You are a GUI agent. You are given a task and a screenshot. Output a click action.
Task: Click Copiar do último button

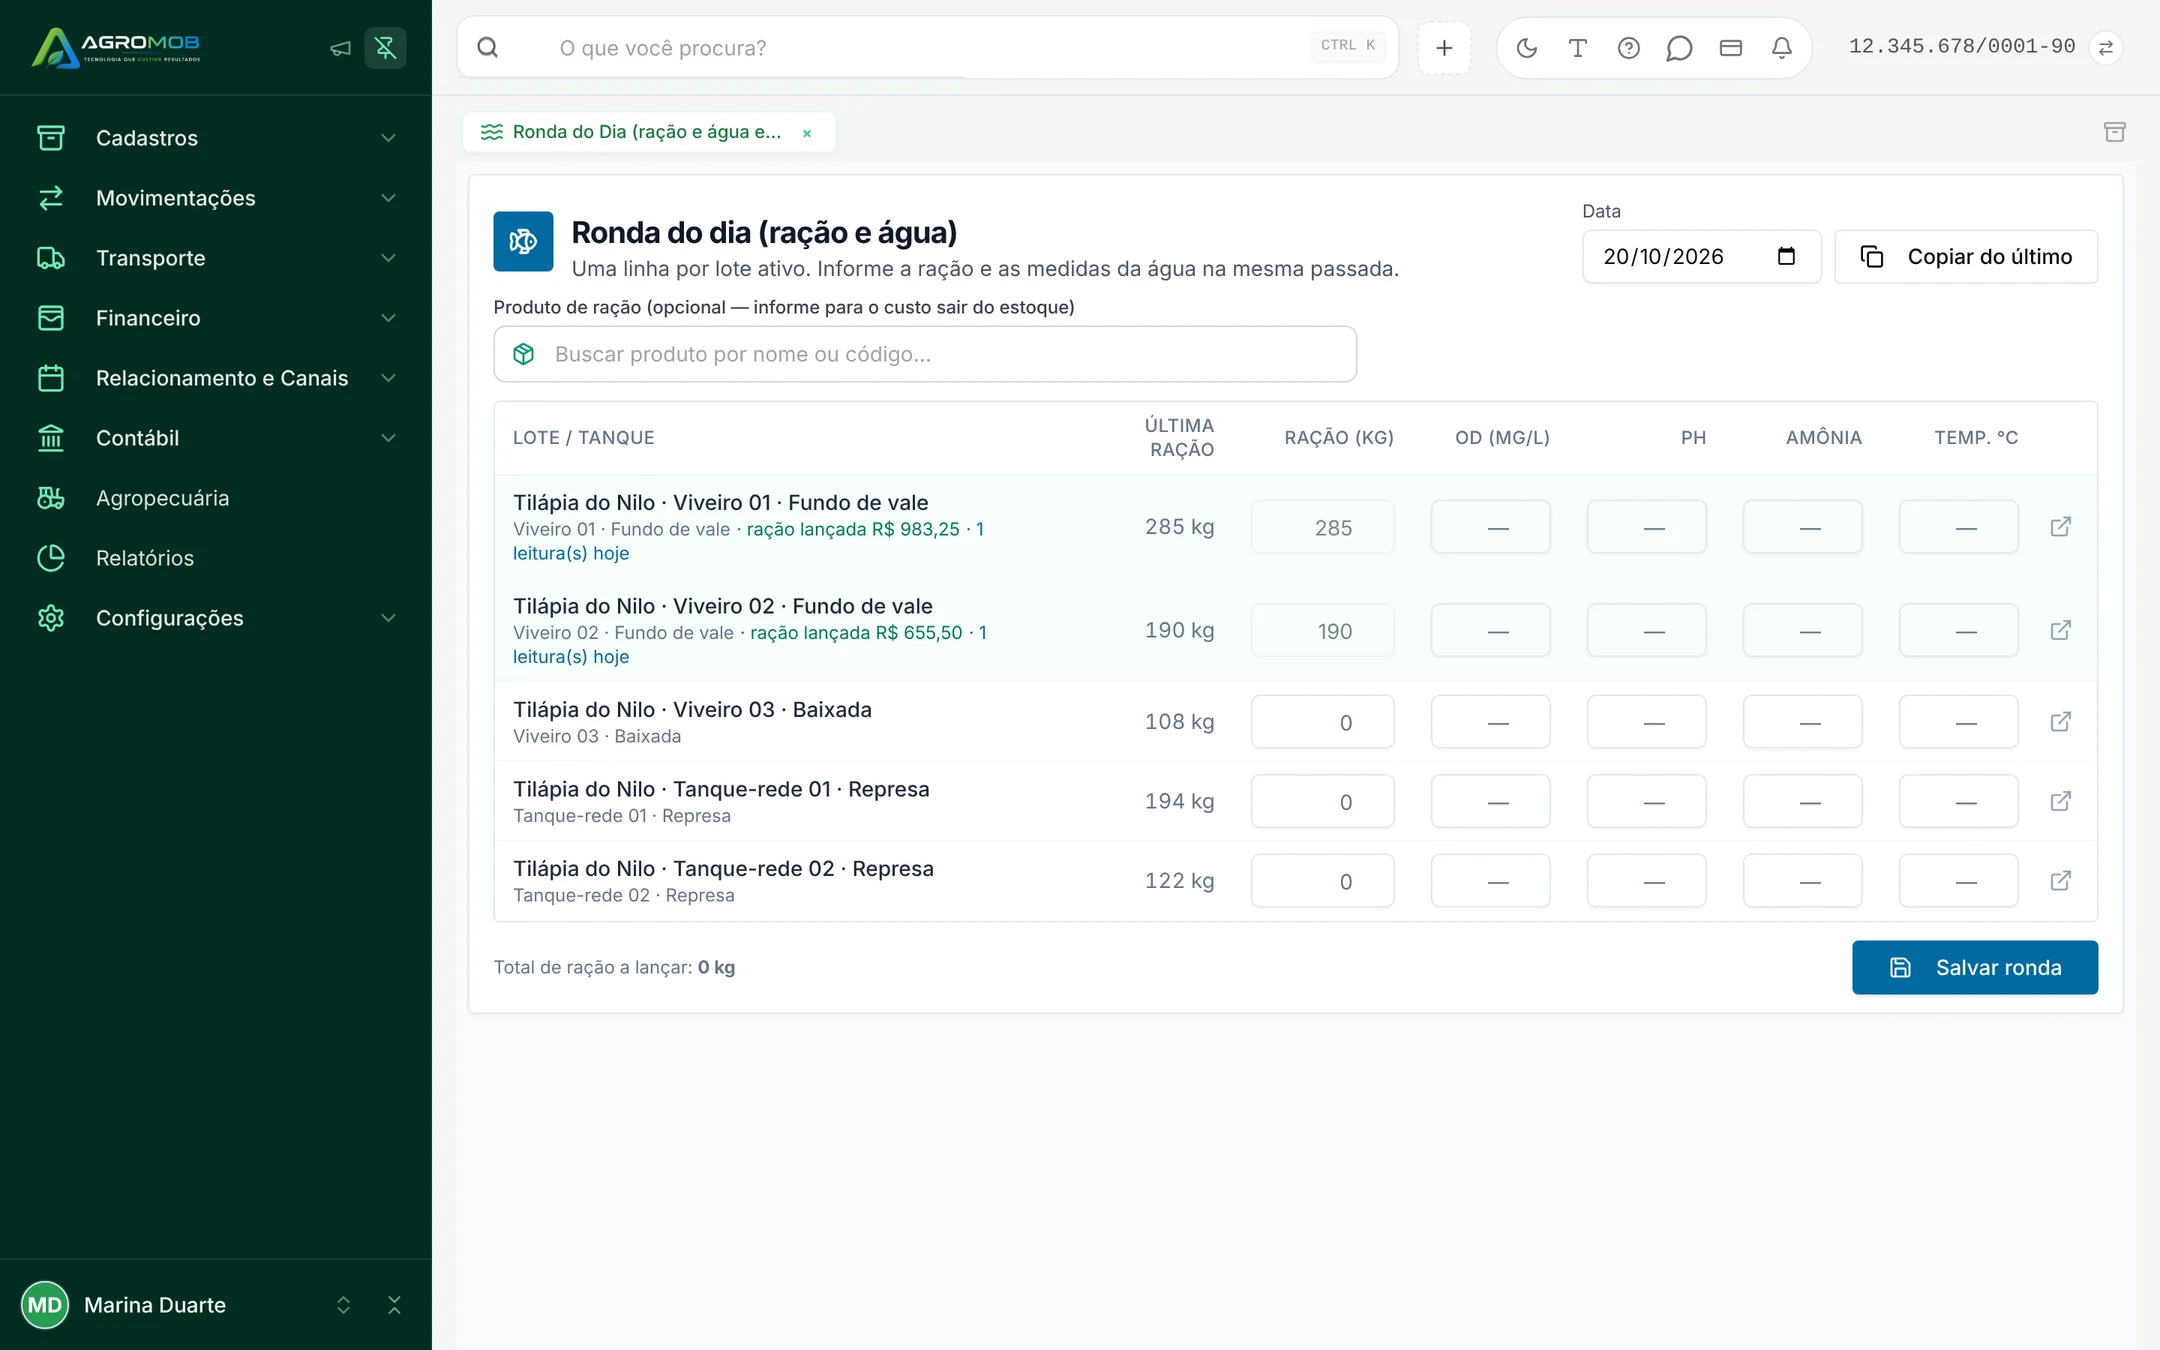coord(1966,257)
